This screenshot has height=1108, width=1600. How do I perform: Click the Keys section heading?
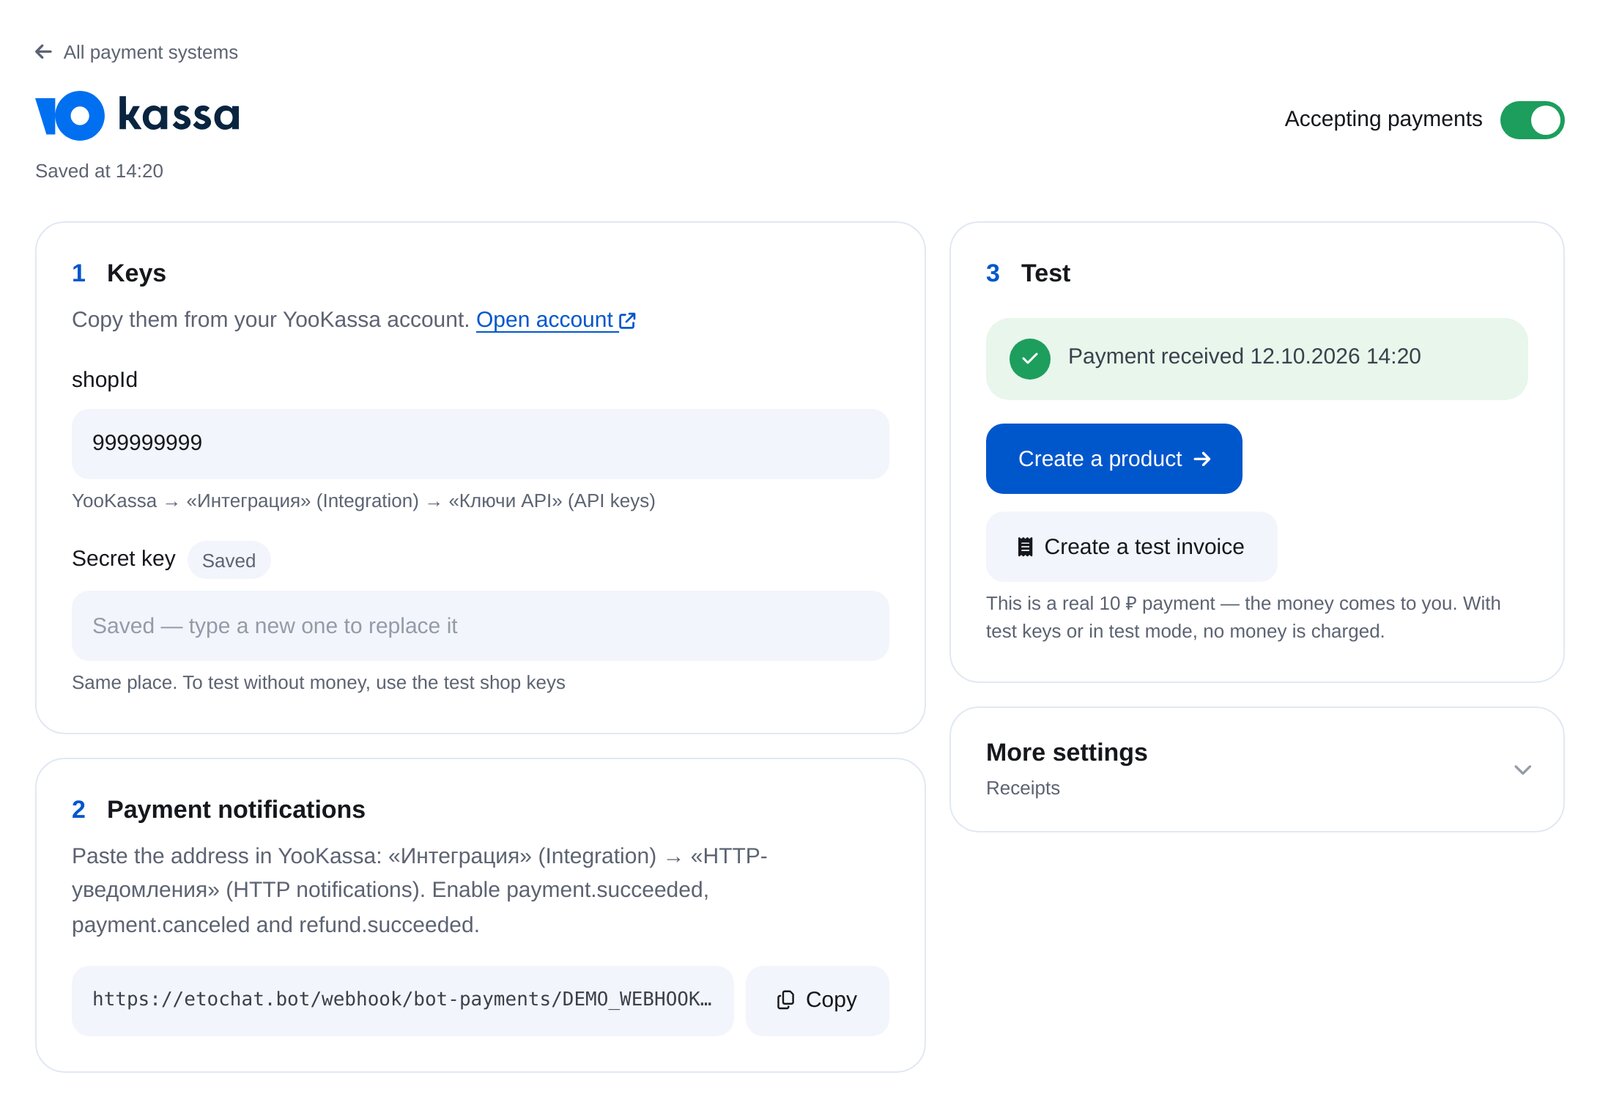(136, 273)
